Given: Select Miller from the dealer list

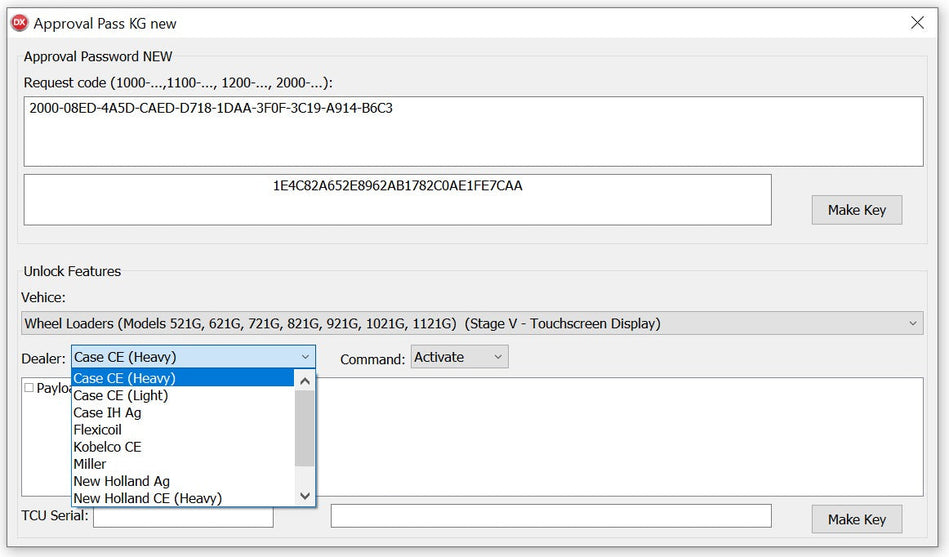Looking at the screenshot, I should pyautogui.click(x=90, y=463).
